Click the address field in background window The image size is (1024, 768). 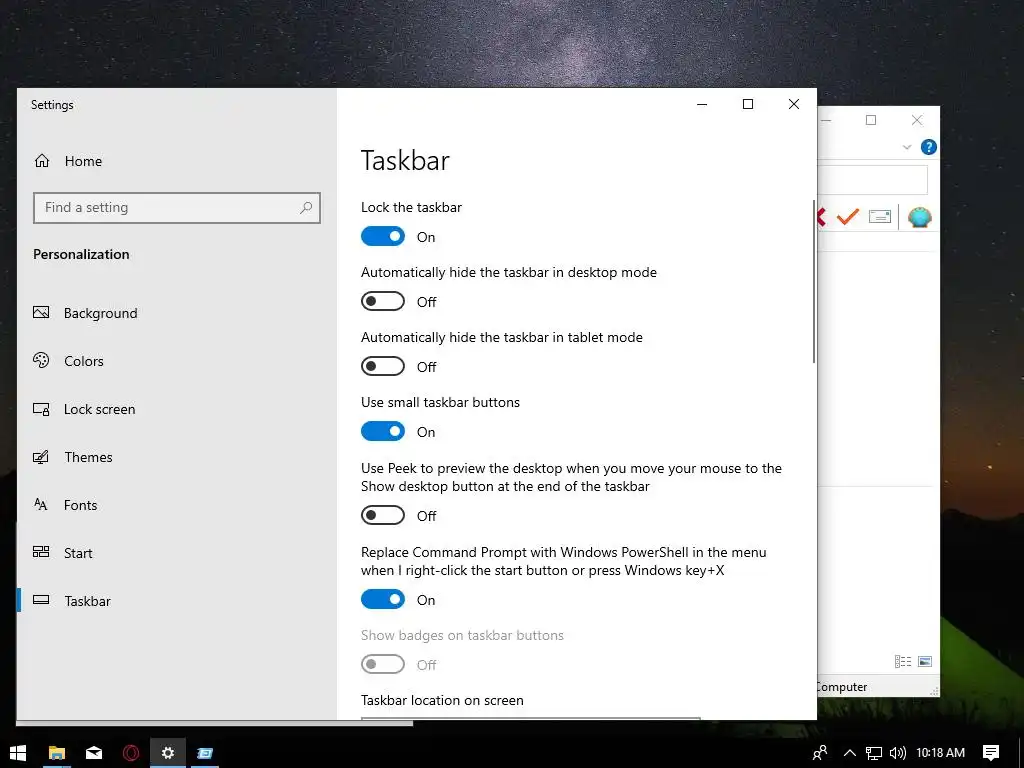(x=872, y=179)
